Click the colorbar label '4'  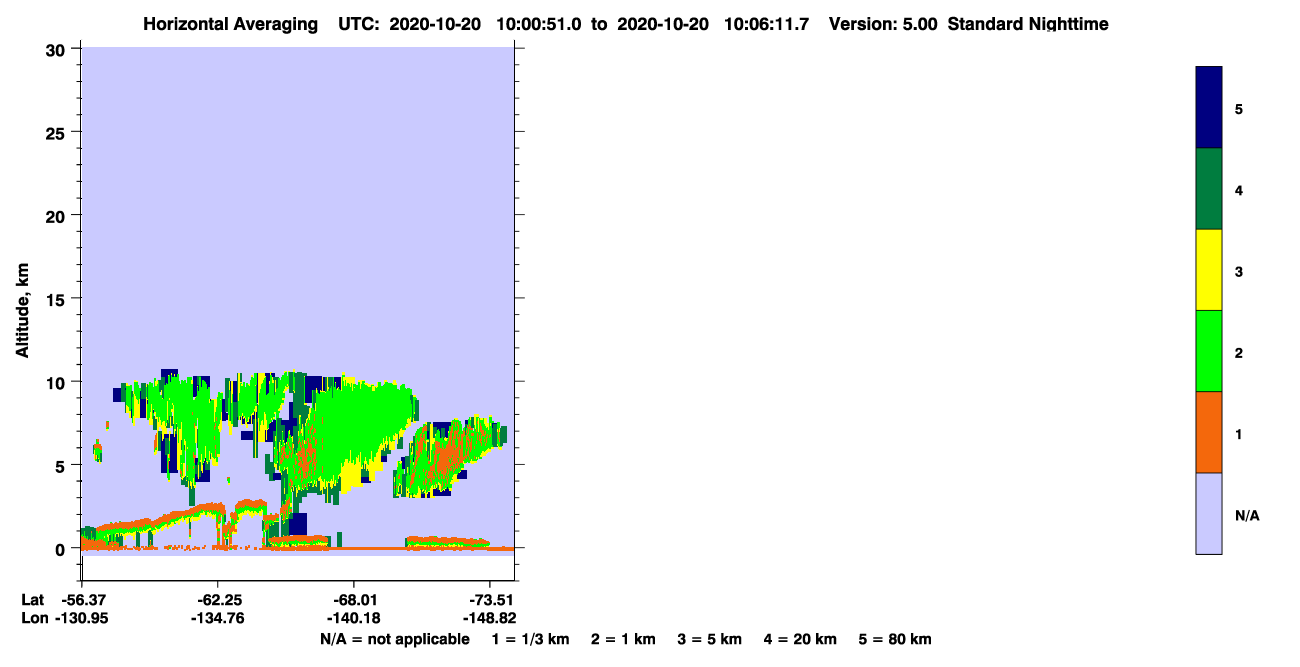point(1239,190)
